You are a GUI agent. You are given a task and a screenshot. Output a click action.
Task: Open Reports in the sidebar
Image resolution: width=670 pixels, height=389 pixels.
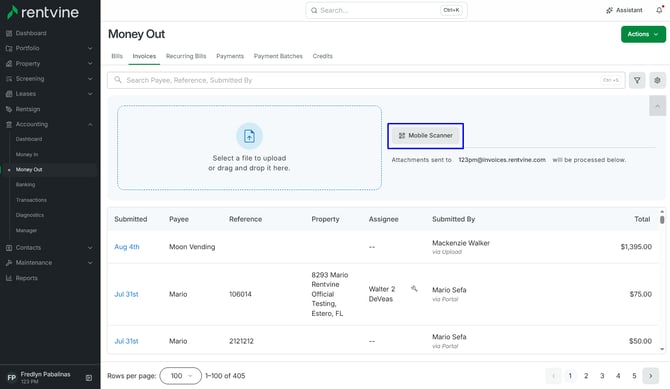pyautogui.click(x=26, y=278)
